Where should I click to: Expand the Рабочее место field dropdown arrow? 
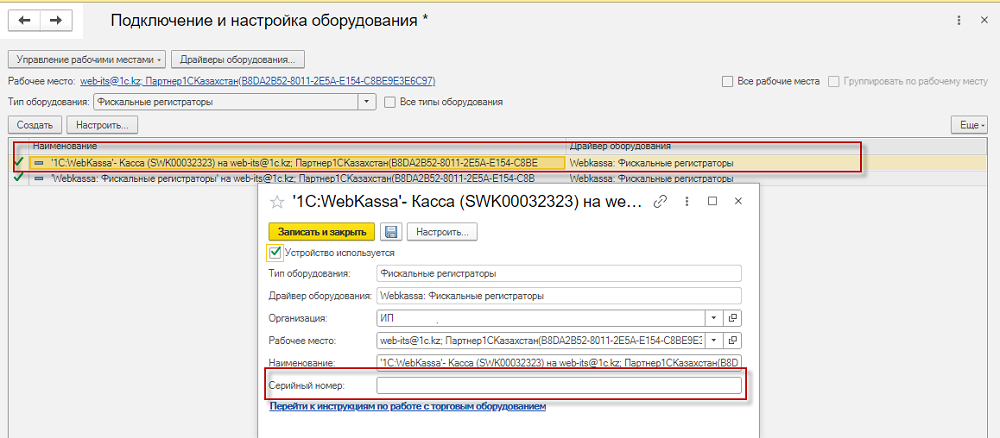714,340
